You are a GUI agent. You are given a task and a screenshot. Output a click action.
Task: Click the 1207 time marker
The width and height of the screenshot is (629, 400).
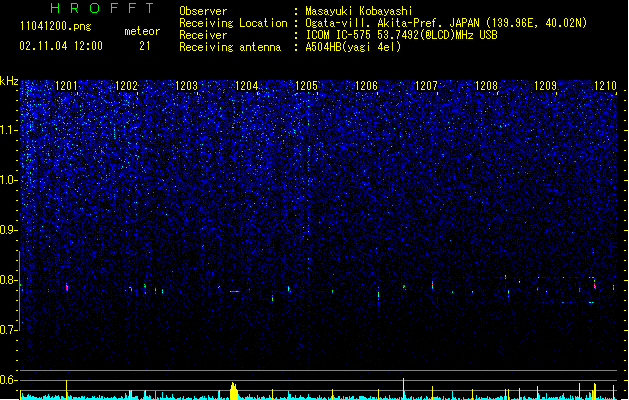coord(426,86)
